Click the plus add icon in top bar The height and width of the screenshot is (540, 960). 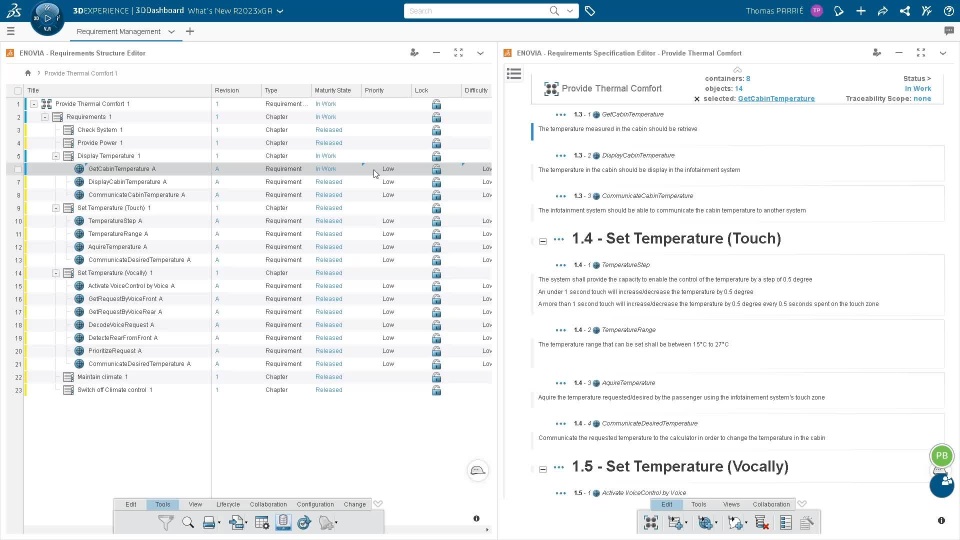pos(861,10)
